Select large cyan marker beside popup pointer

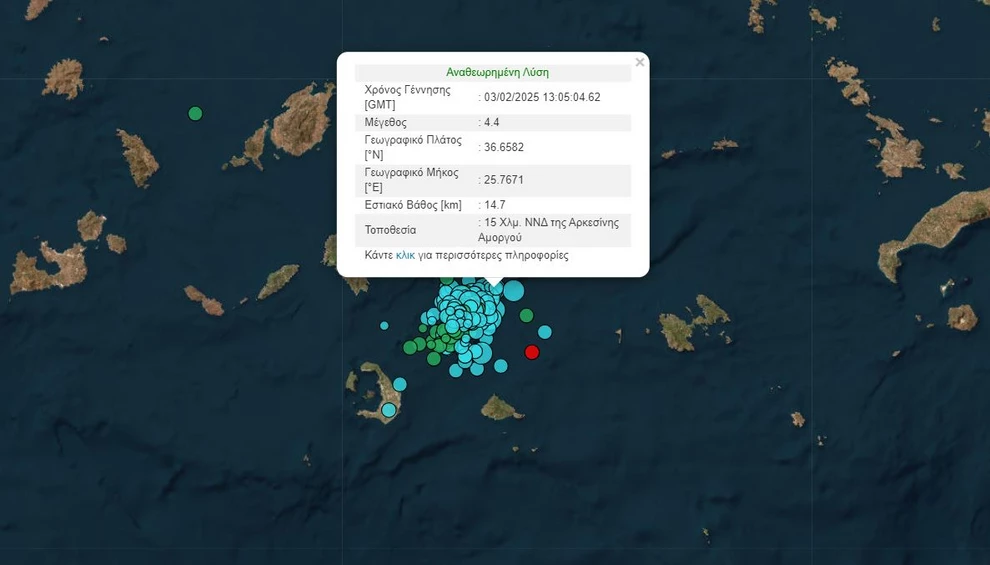[513, 291]
